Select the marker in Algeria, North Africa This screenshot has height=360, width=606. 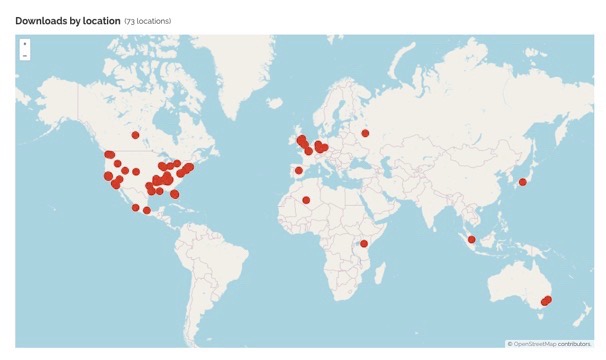[306, 200]
